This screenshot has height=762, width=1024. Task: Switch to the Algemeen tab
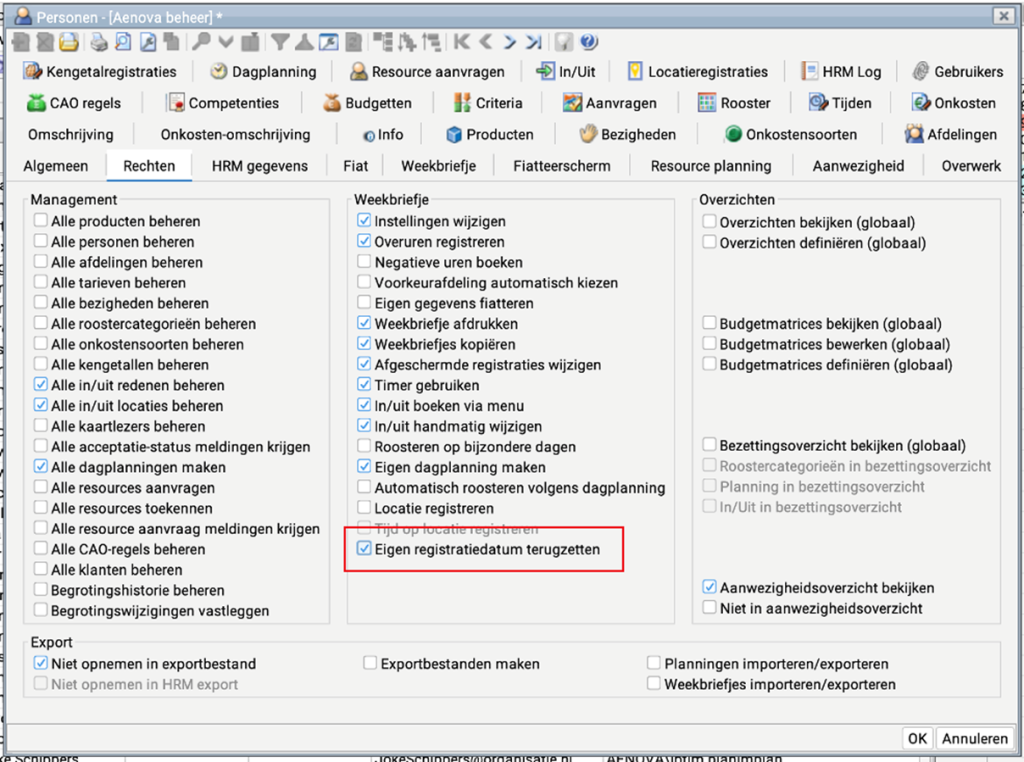tap(56, 166)
